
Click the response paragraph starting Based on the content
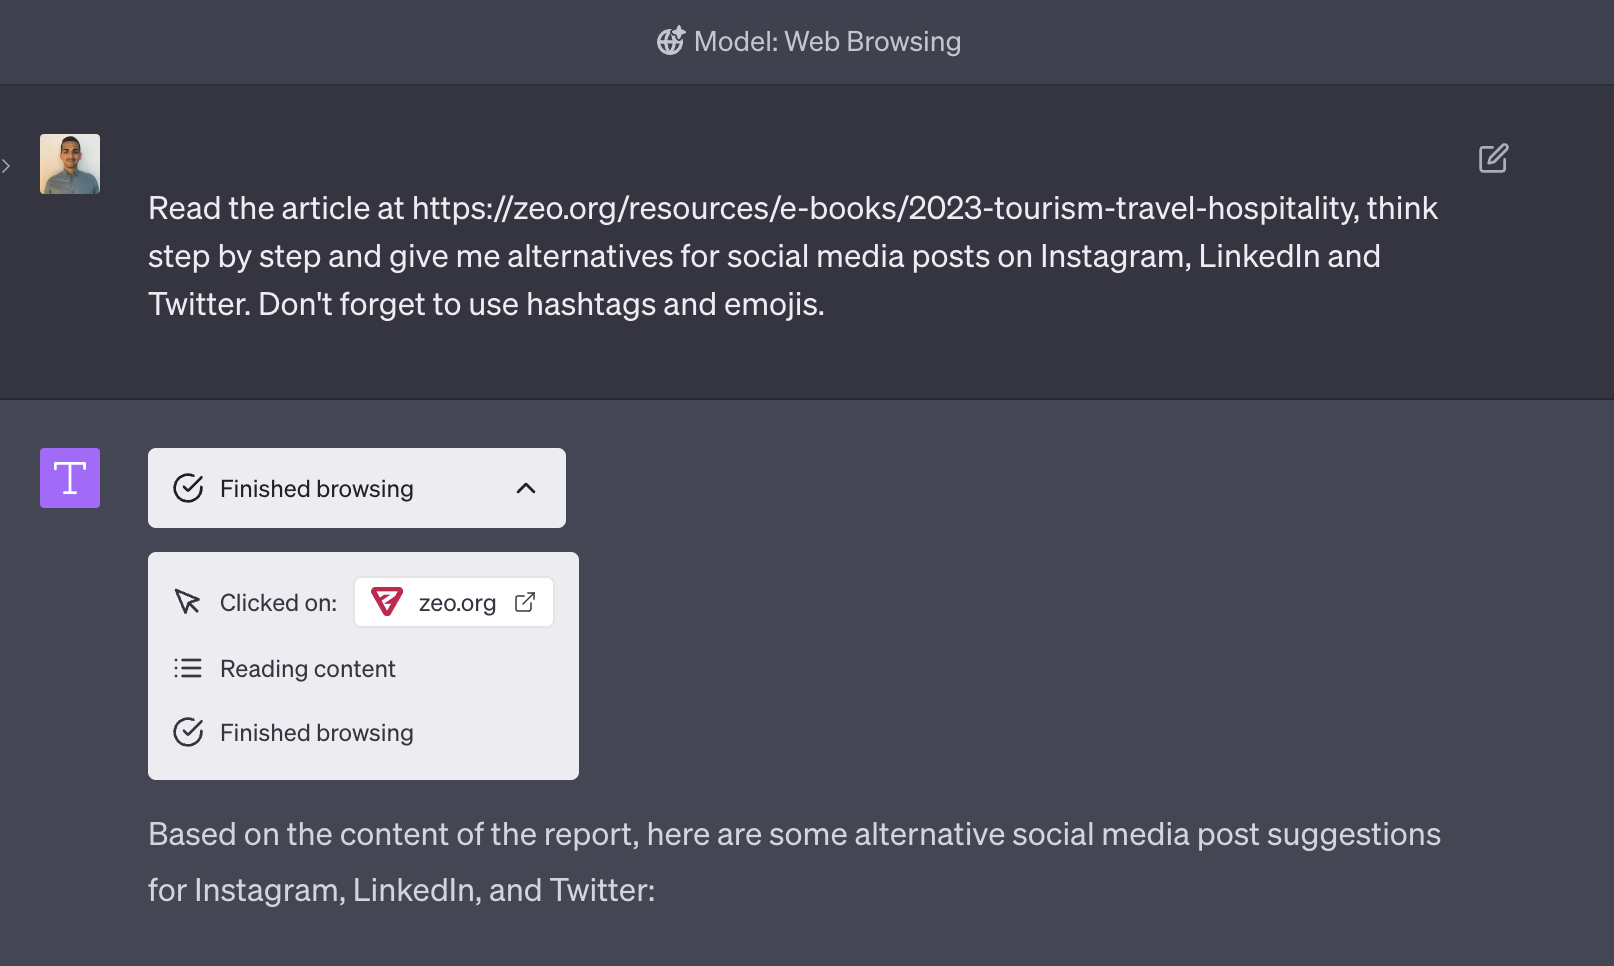[x=794, y=862]
